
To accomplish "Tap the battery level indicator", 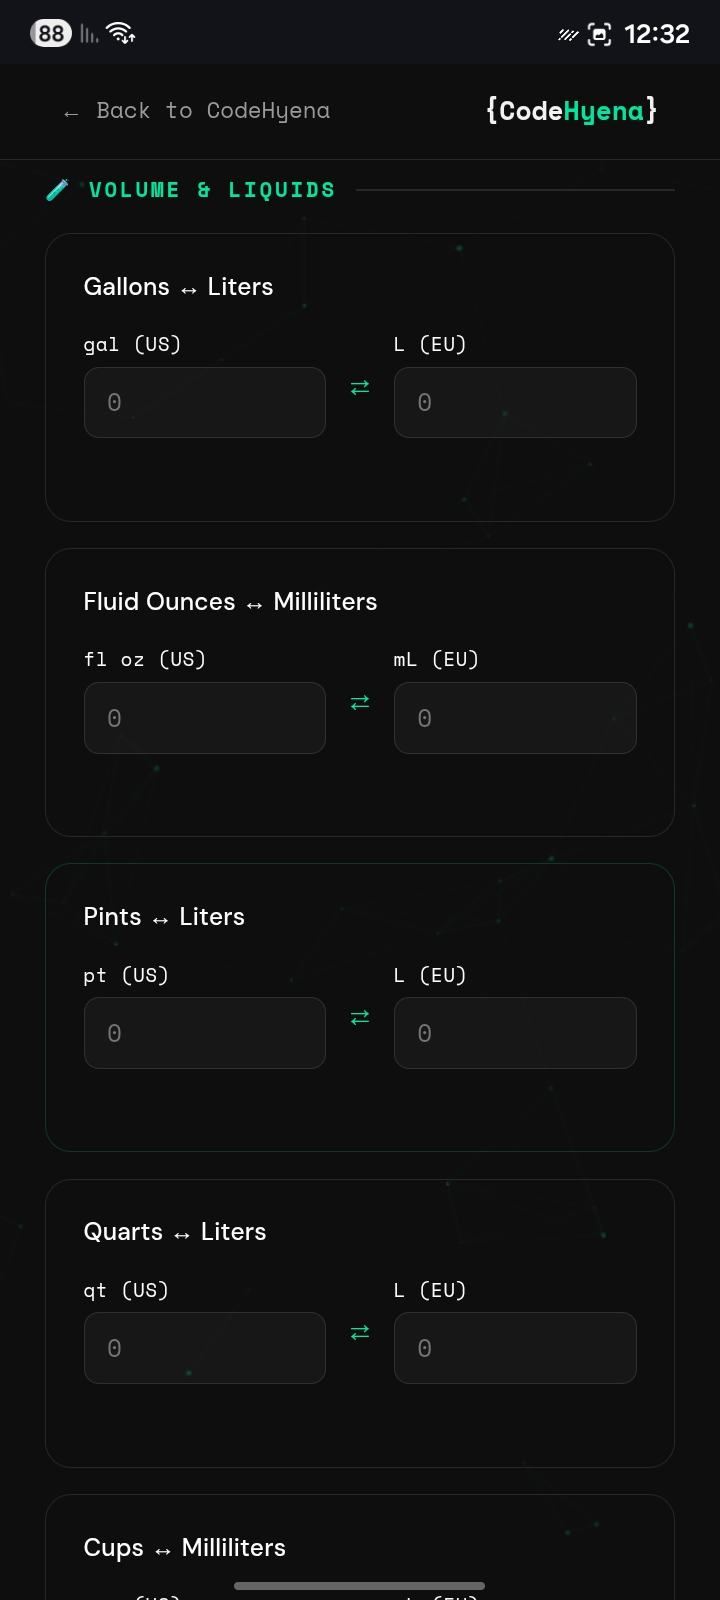I will point(51,34).
